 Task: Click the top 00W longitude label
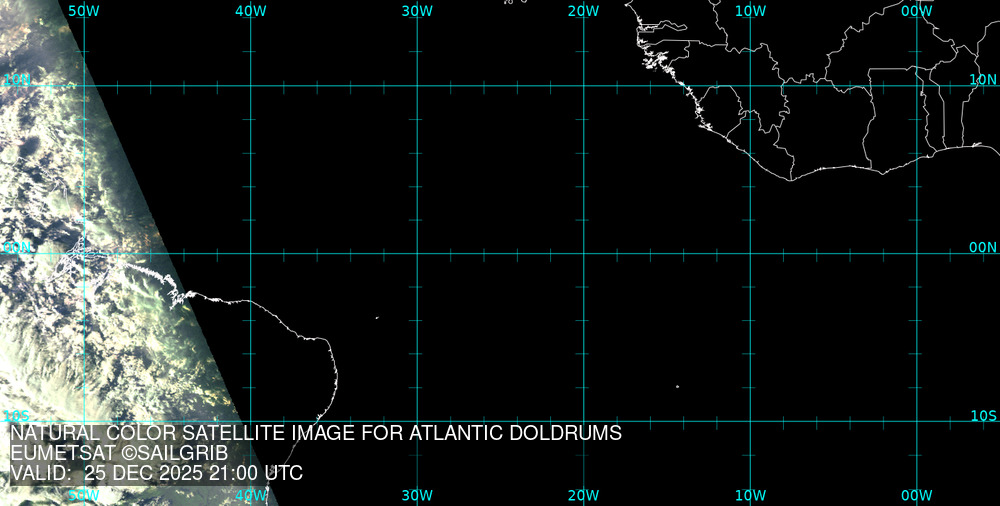(916, 11)
